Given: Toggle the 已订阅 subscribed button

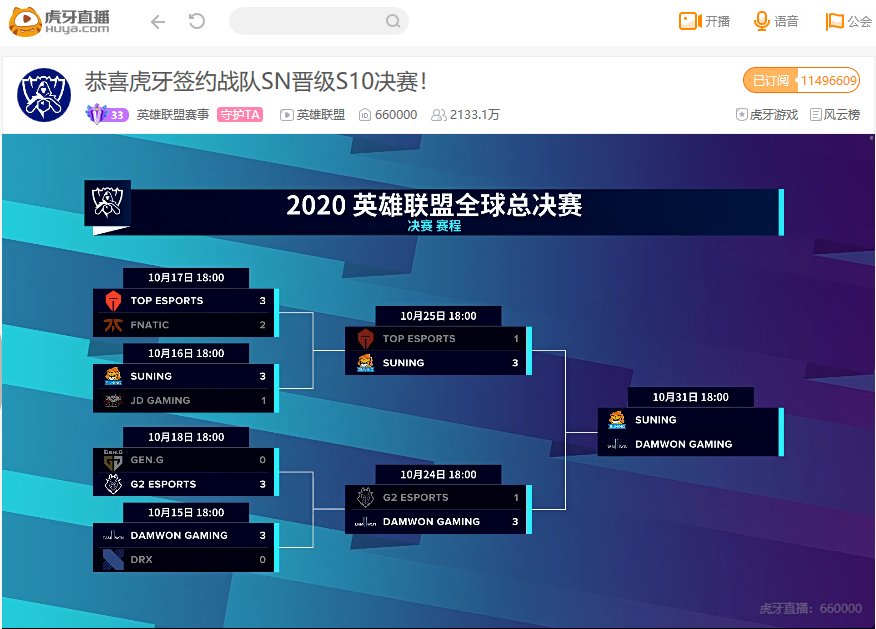Looking at the screenshot, I should pyautogui.click(x=770, y=81).
